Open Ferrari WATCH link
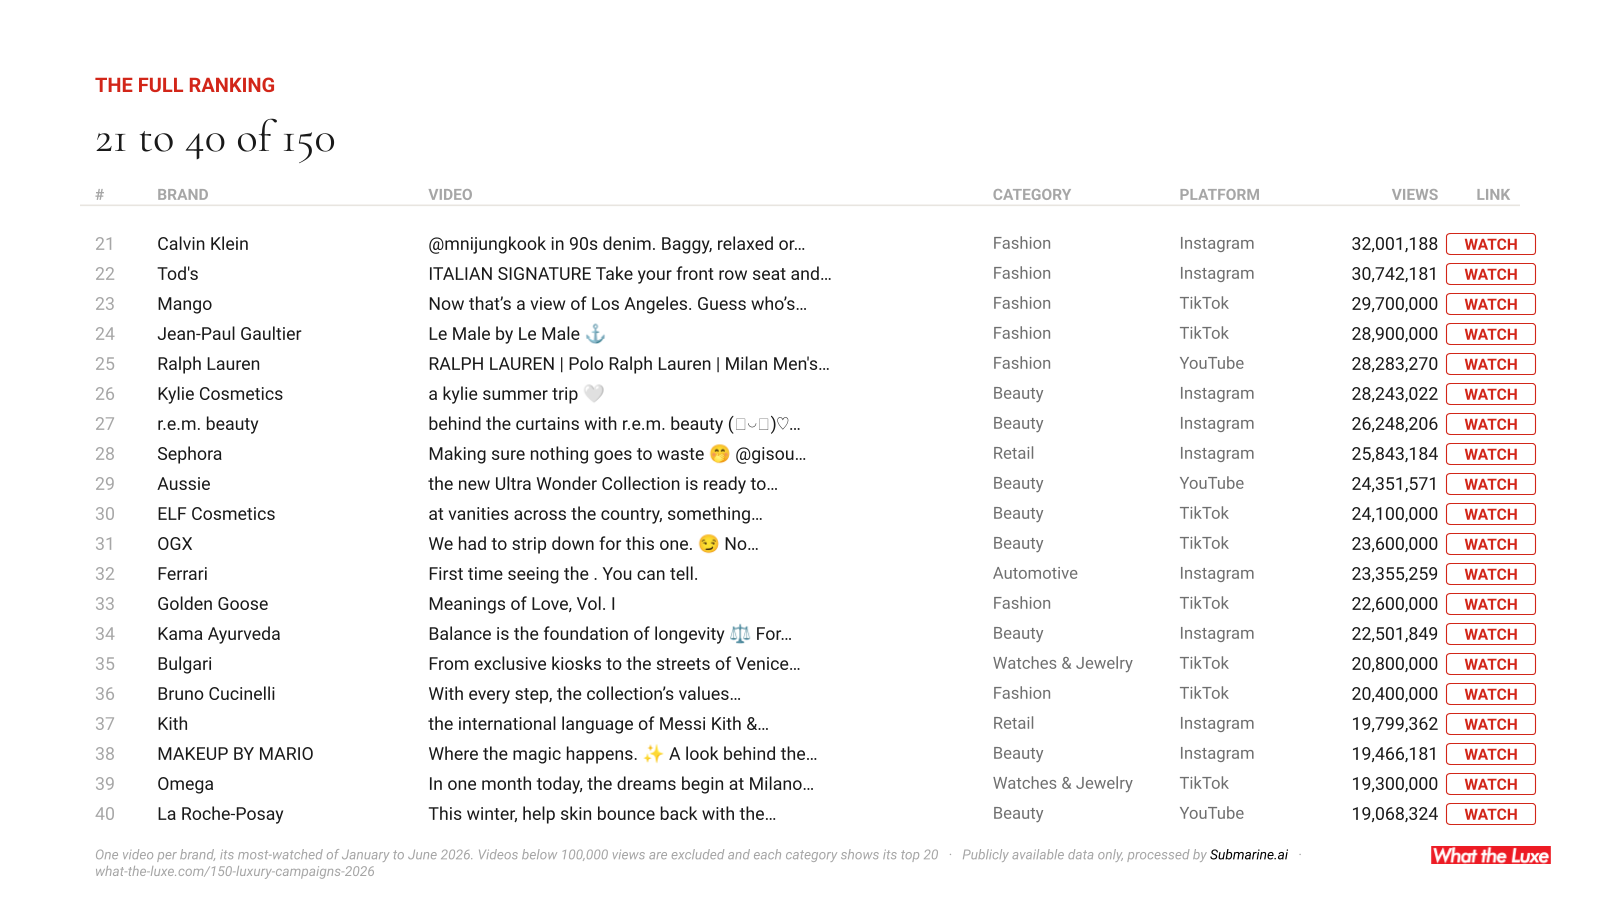The width and height of the screenshot is (1600, 900). click(1490, 574)
